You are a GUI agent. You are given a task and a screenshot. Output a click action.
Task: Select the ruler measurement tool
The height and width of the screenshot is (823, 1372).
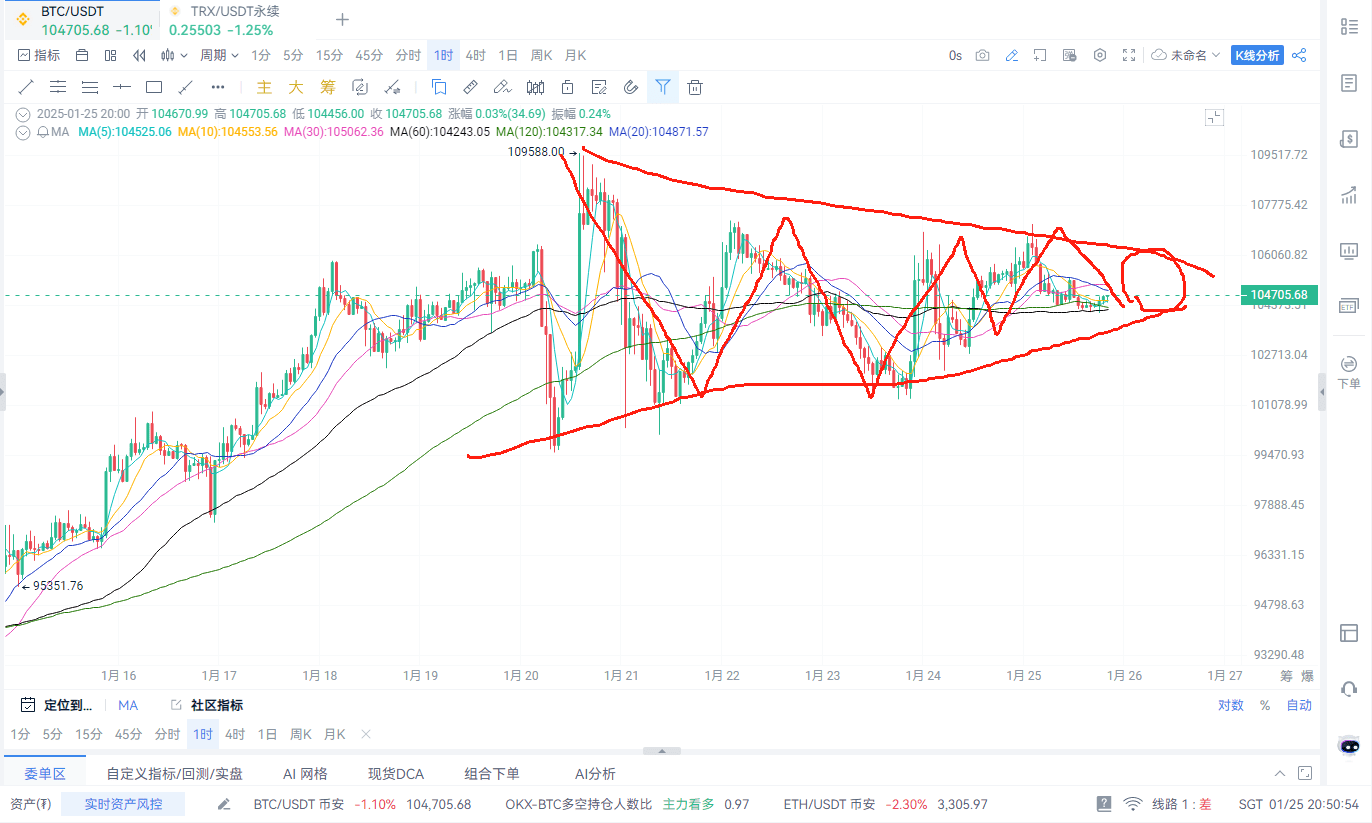coord(470,87)
